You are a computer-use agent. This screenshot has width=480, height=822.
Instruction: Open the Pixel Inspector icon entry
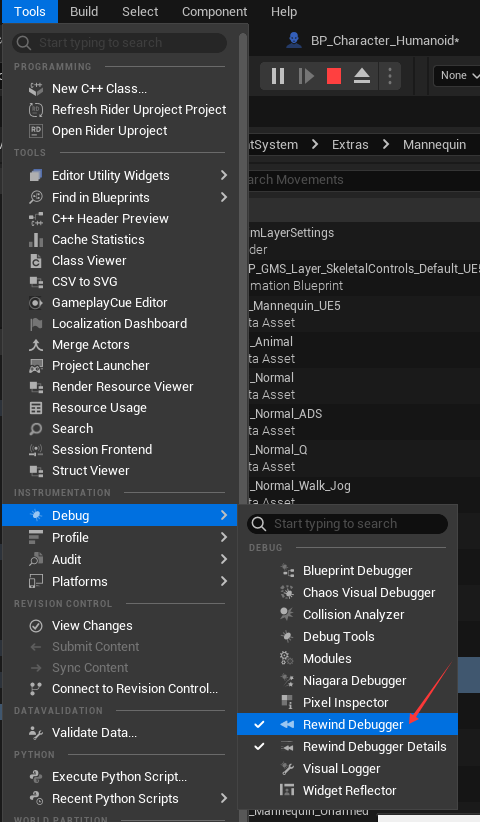coord(287,702)
